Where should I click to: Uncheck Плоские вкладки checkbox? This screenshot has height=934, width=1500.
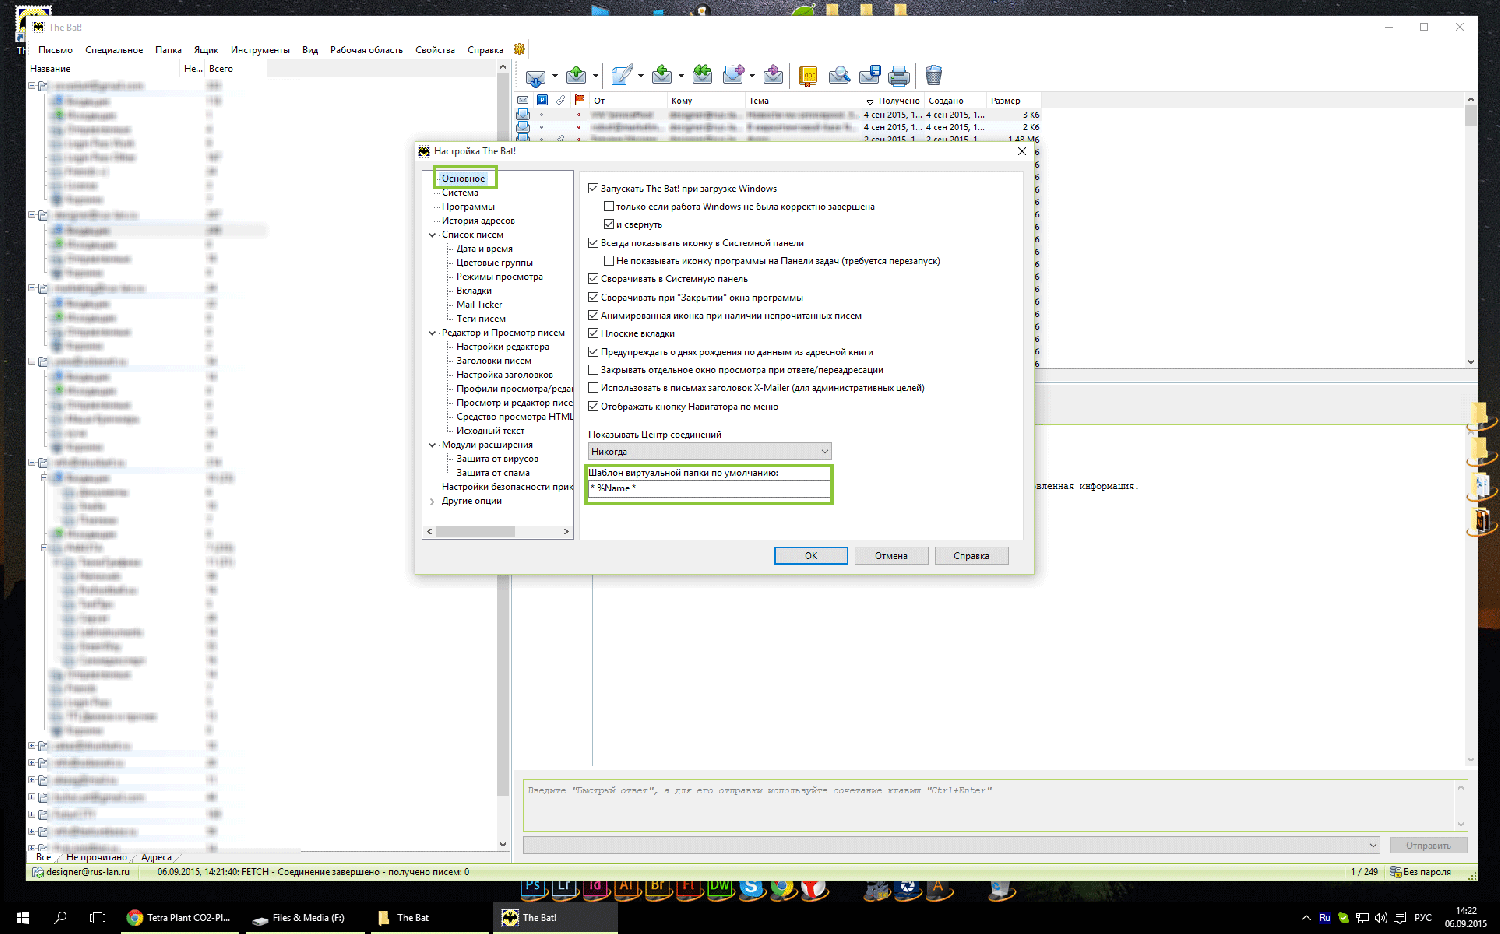pos(593,333)
